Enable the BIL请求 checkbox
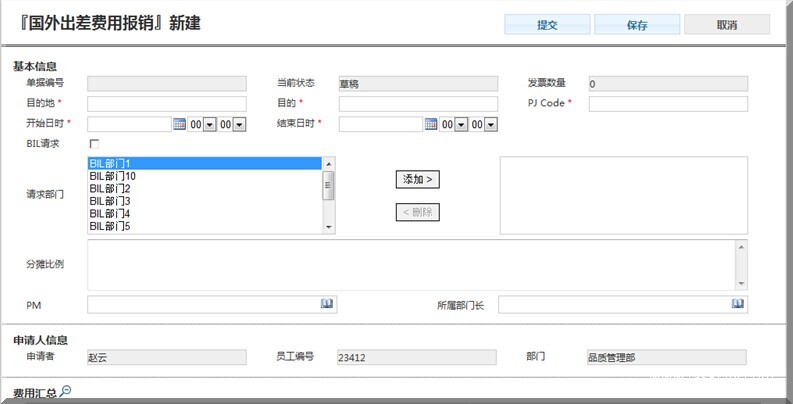The width and height of the screenshot is (793, 404). (94, 144)
